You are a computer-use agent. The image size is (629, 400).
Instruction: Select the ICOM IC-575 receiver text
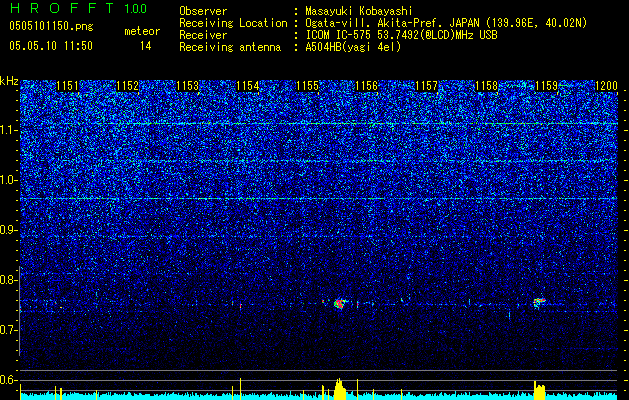(x=401, y=35)
